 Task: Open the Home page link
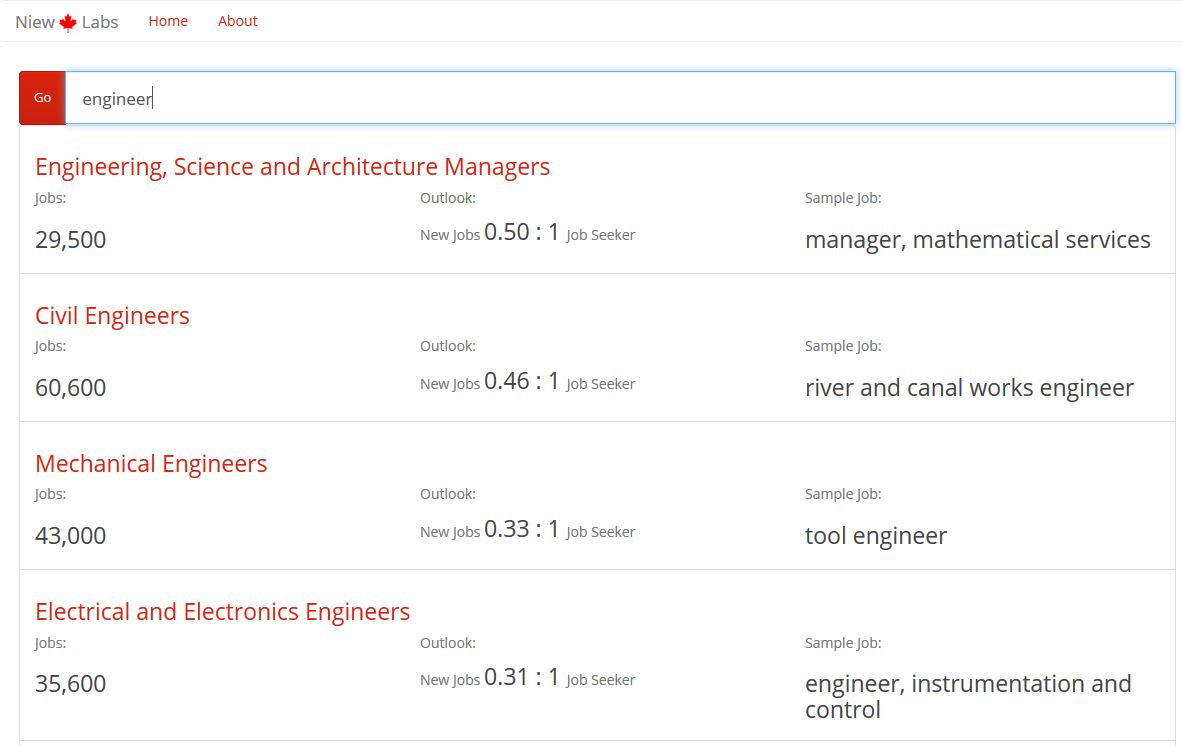pyautogui.click(x=168, y=21)
